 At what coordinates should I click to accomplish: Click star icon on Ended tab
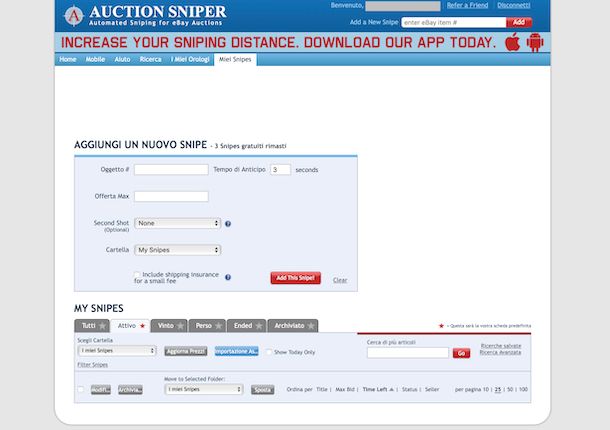tap(259, 326)
